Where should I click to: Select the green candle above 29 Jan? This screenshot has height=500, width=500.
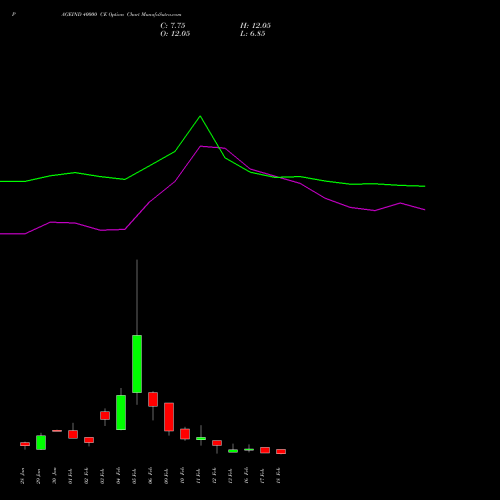[x=41, y=443]
